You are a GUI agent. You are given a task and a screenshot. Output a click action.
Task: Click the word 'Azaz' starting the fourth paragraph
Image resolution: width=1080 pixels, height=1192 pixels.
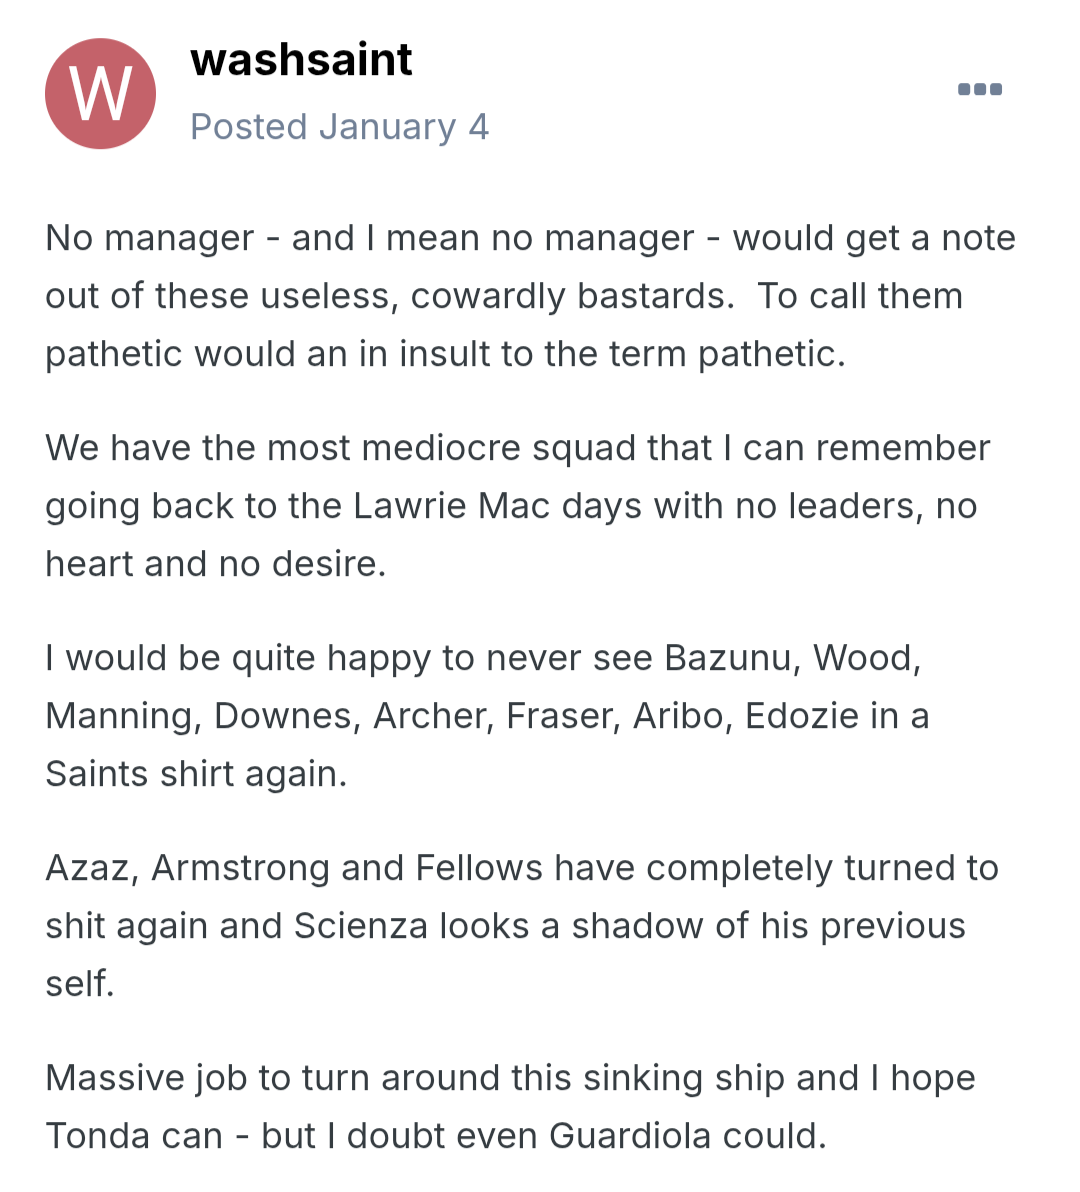(x=88, y=868)
